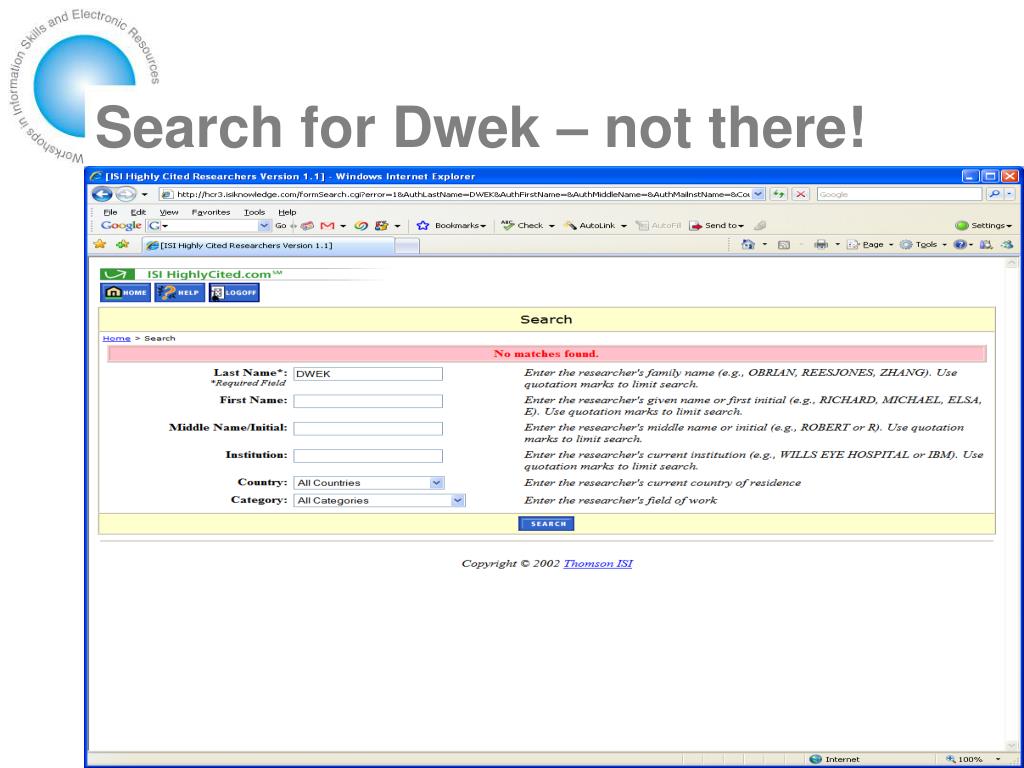
Task: Click the browser Forward arrow button
Action: [125, 194]
